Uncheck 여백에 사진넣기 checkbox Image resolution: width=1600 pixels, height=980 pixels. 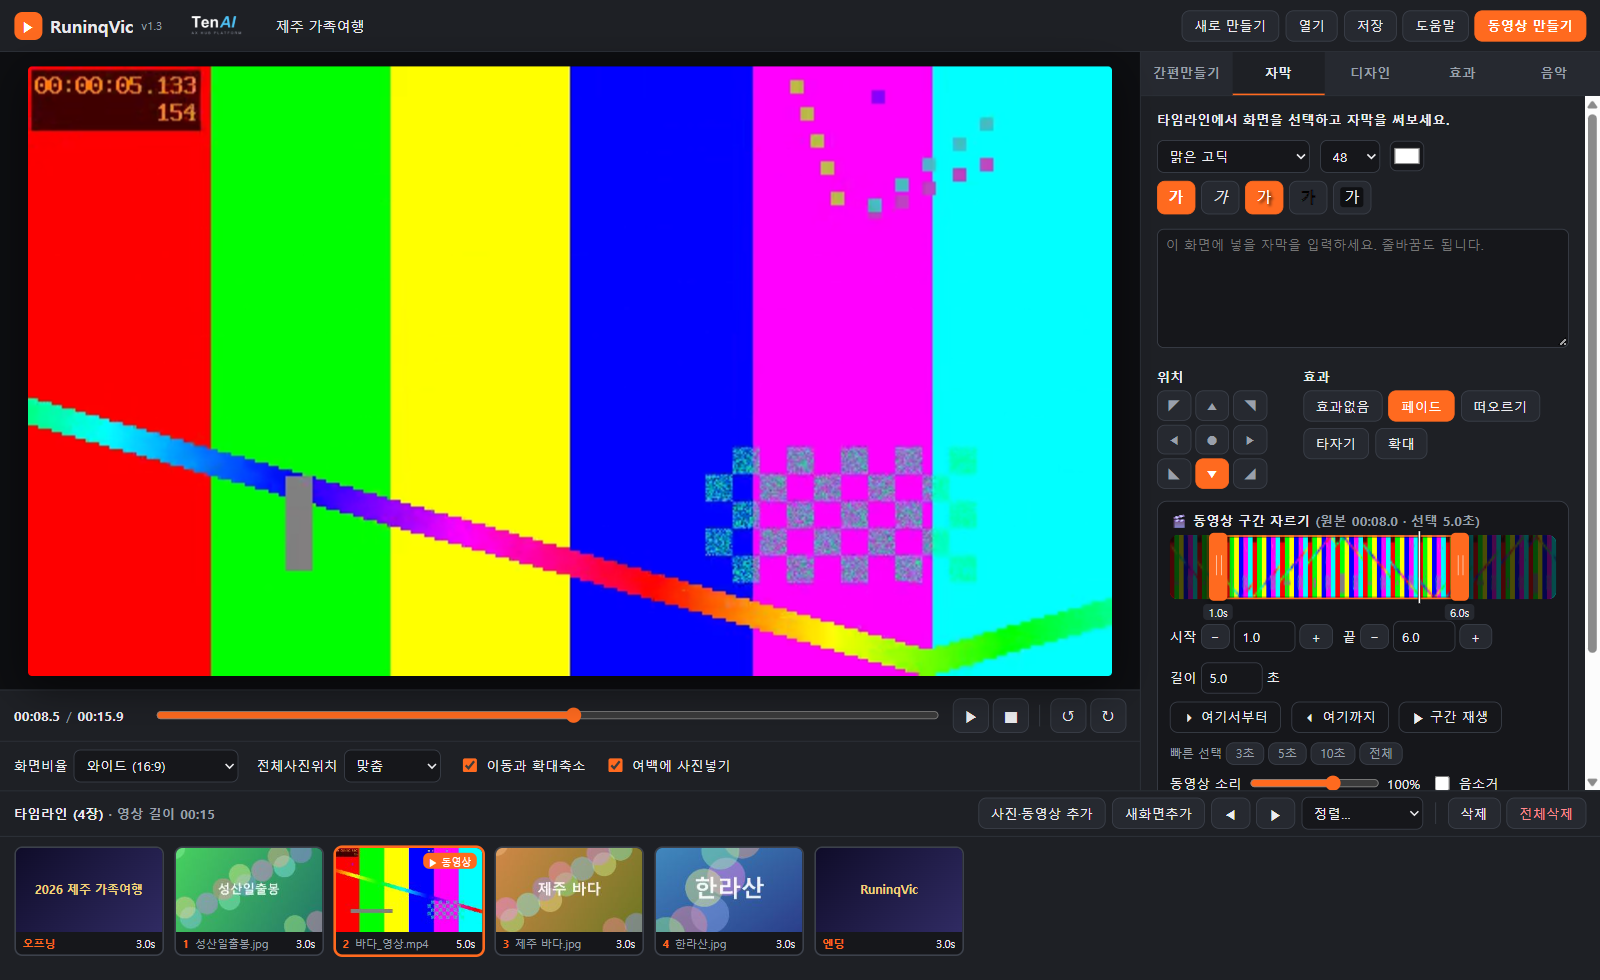pos(615,765)
